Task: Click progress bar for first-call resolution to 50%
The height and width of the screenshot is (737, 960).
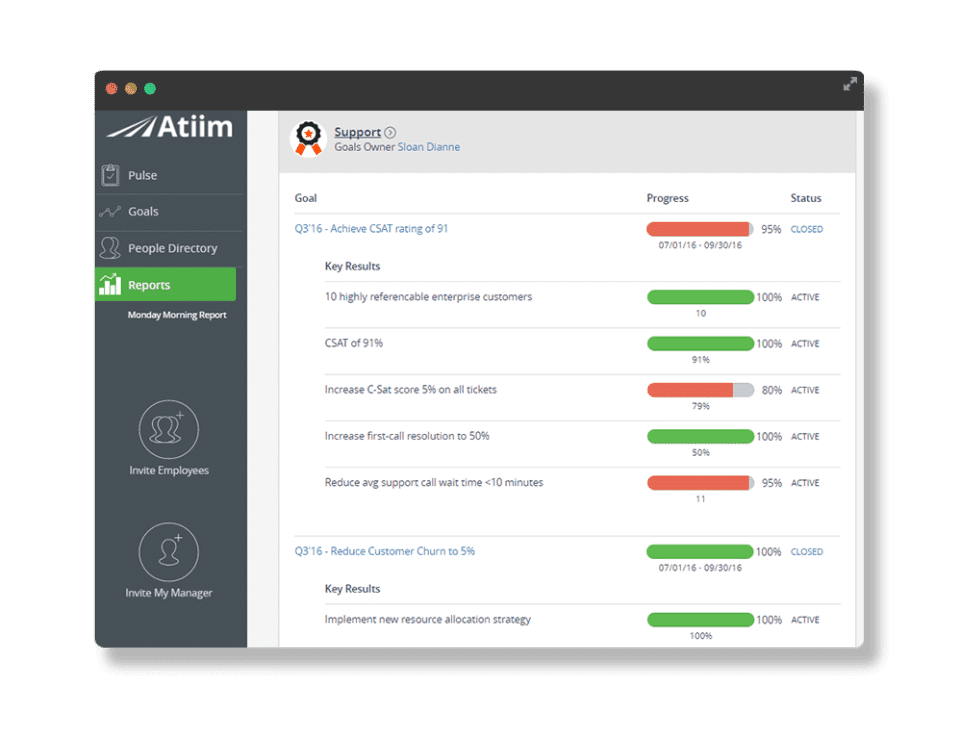Action: pos(700,436)
